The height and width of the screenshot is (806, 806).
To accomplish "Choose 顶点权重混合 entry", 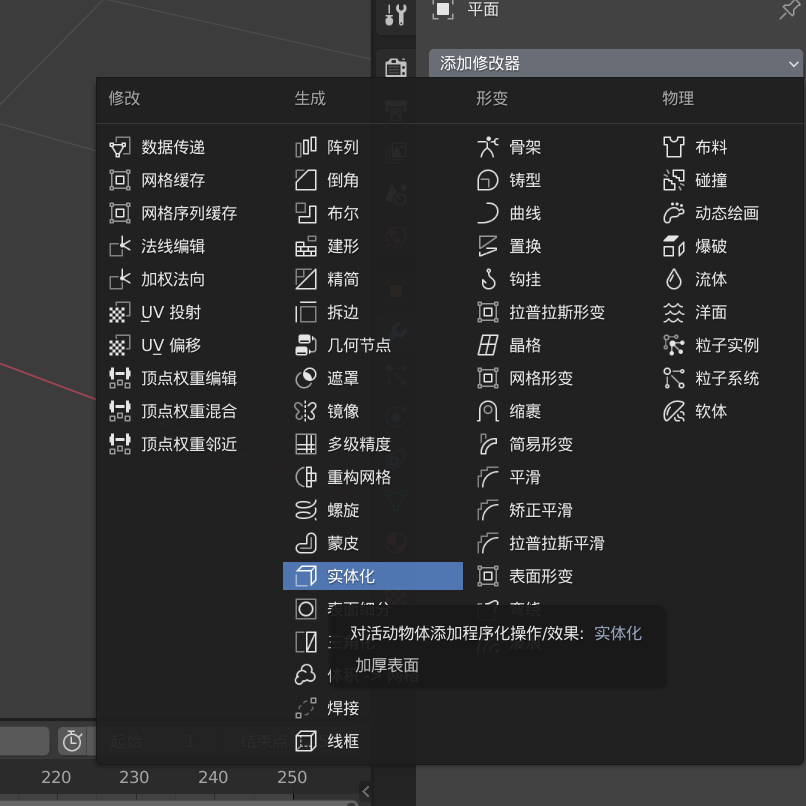I will click(x=189, y=411).
